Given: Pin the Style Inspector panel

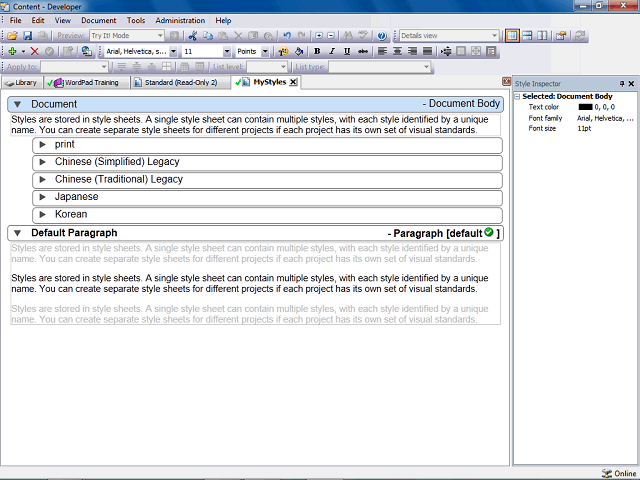Looking at the screenshot, I should coord(622,84).
